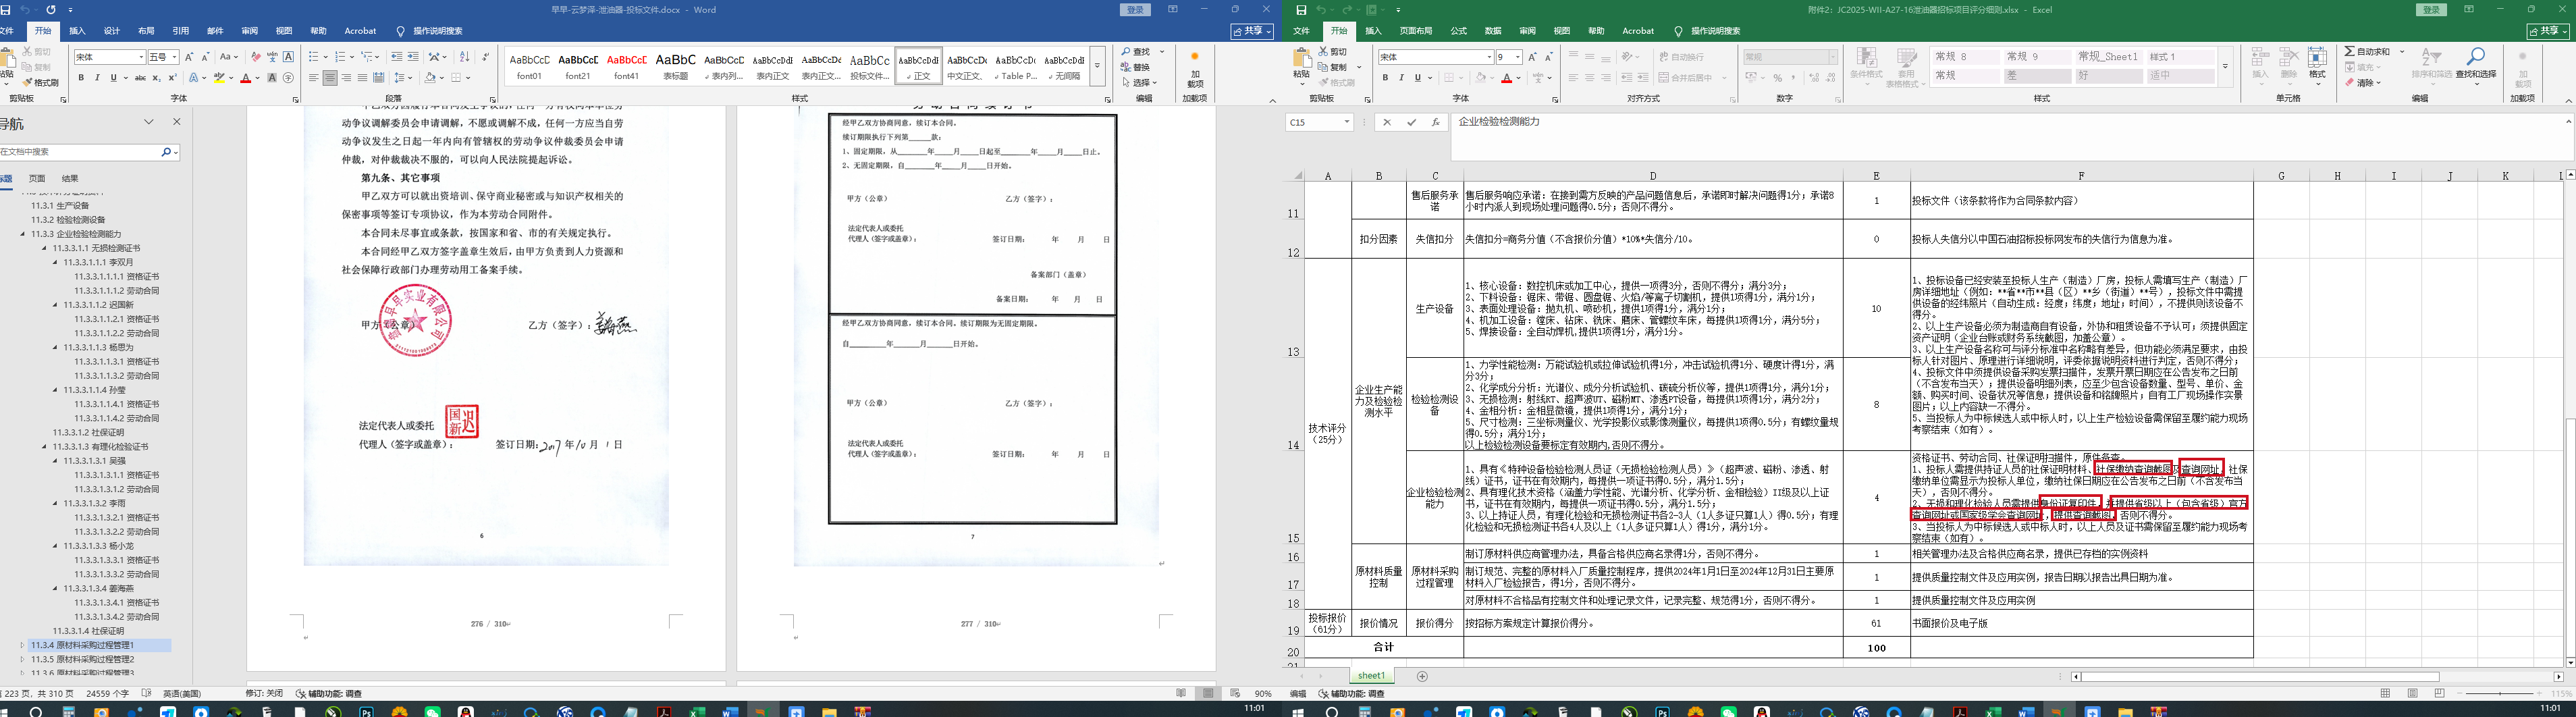This screenshot has width=2576, height=717.
Task: Increase font size in Word
Action: click(x=190, y=57)
